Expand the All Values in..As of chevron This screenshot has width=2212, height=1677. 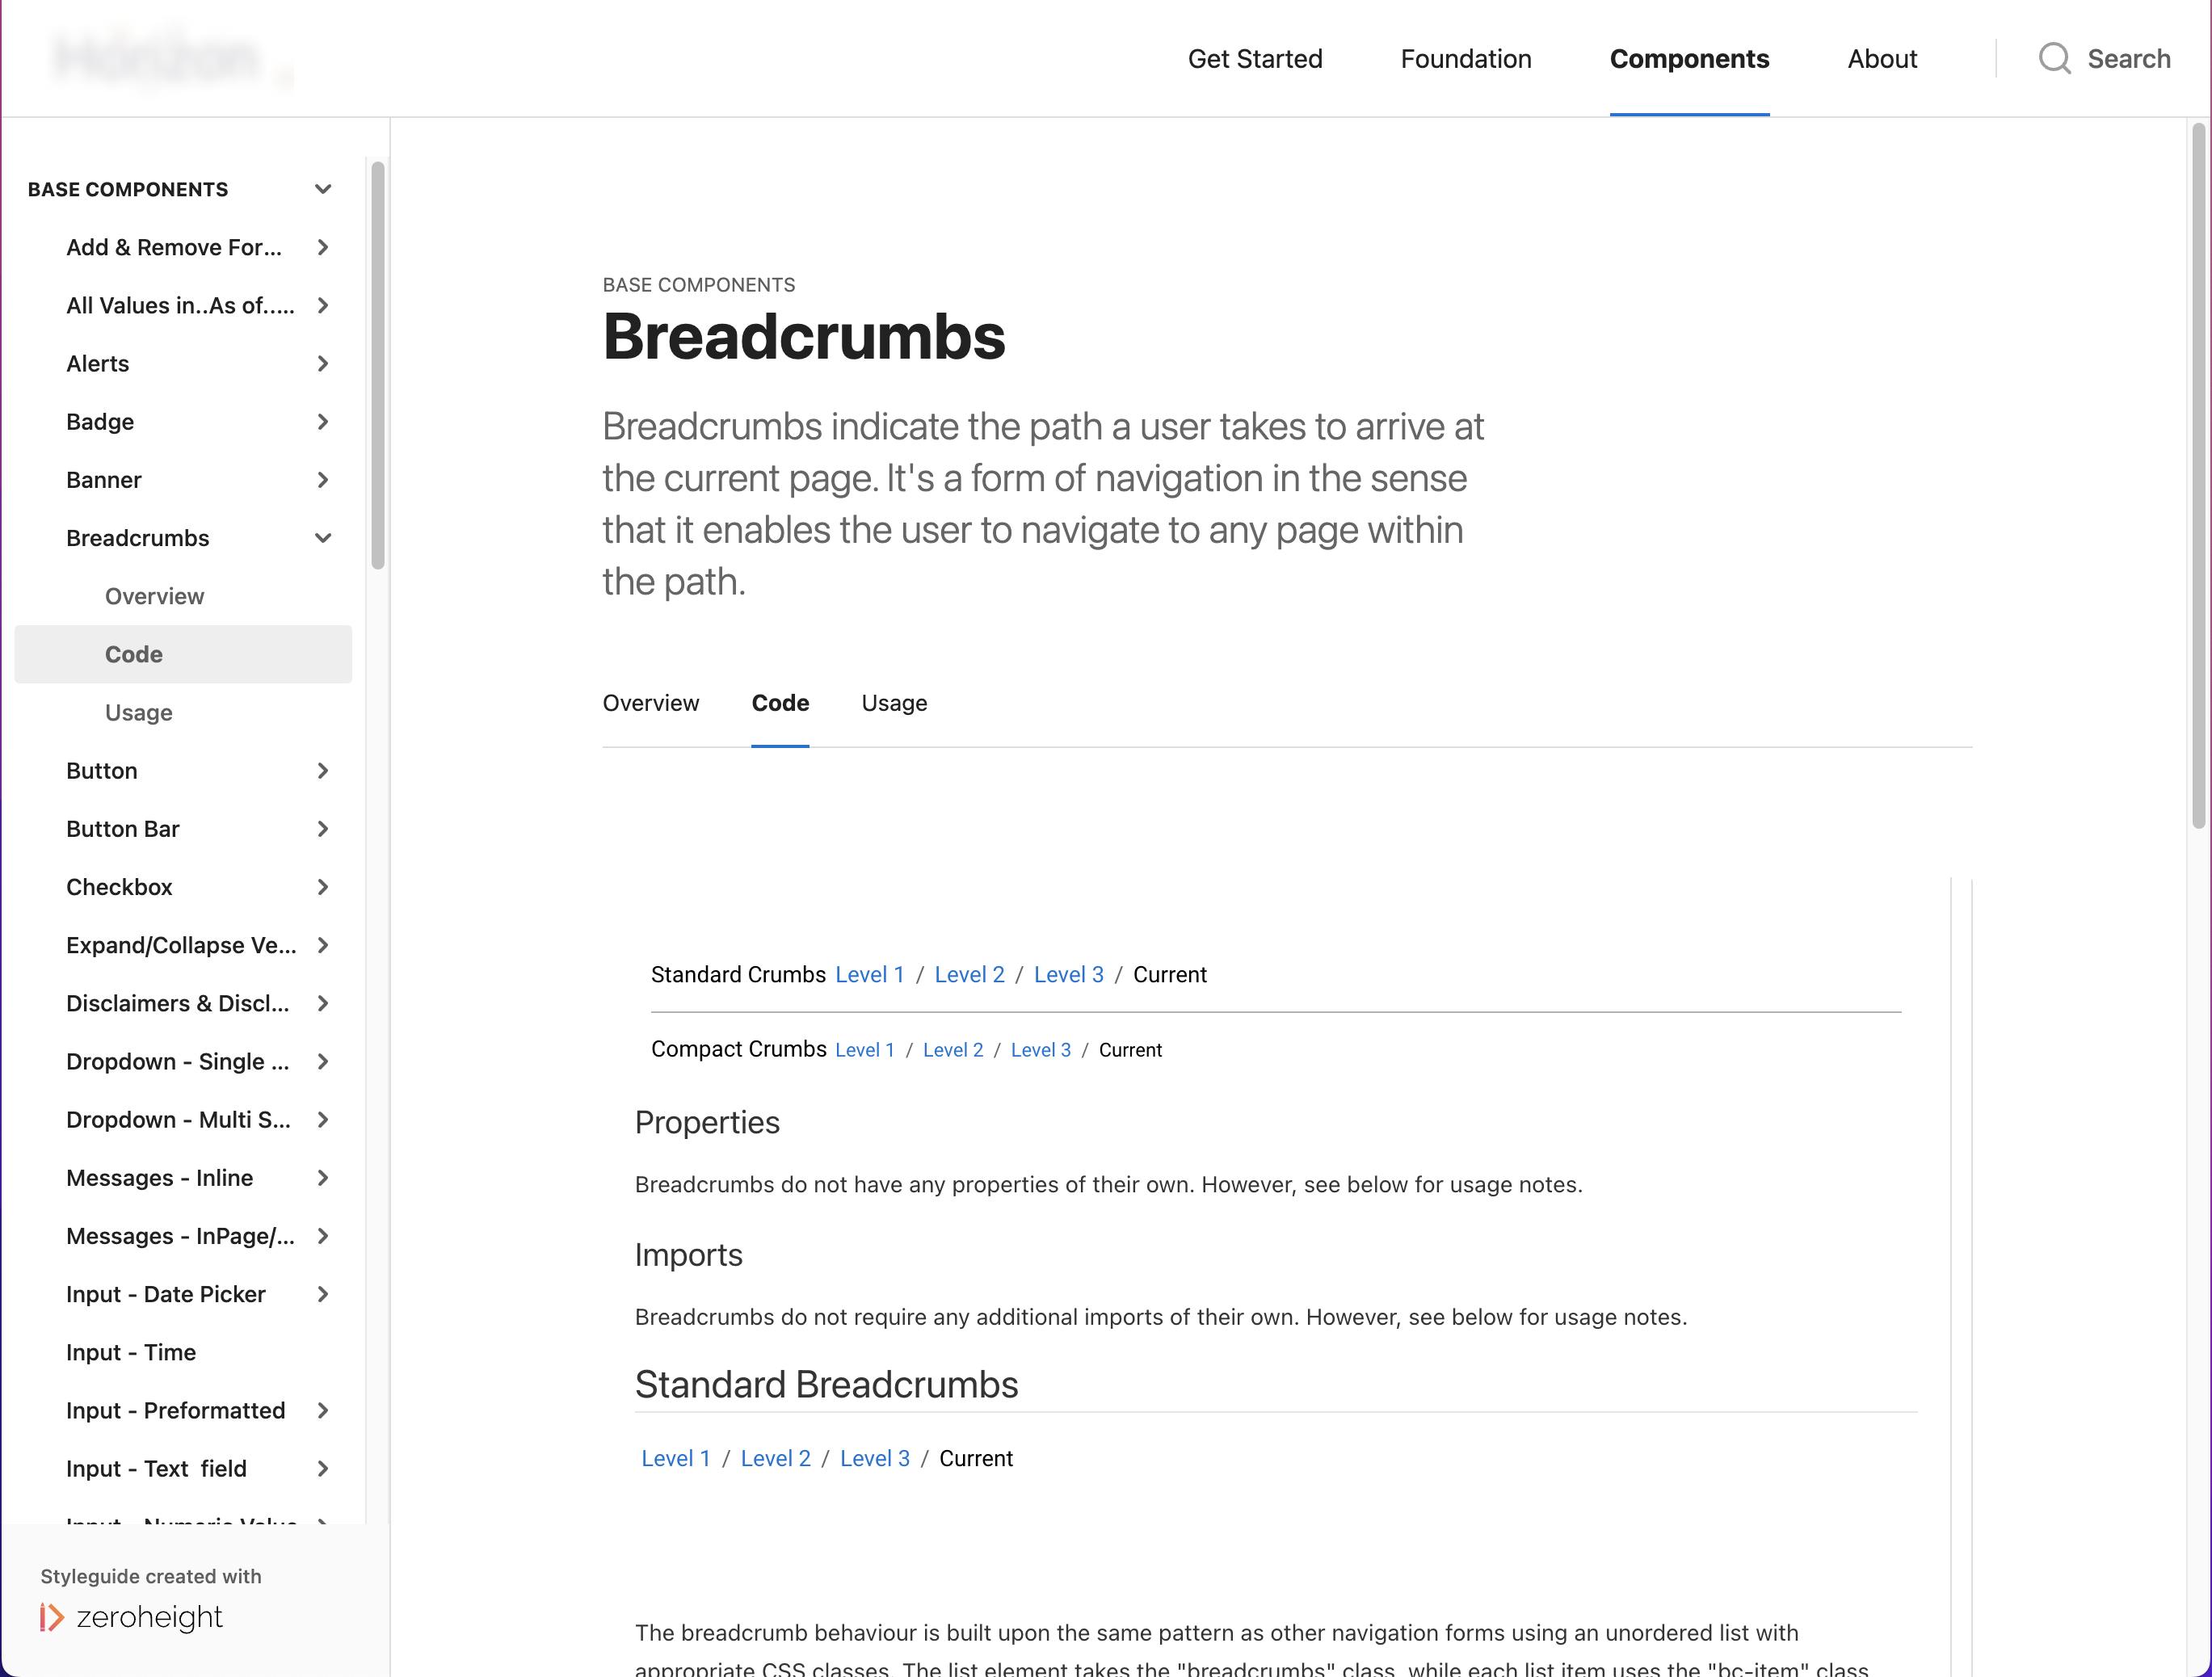coord(322,305)
